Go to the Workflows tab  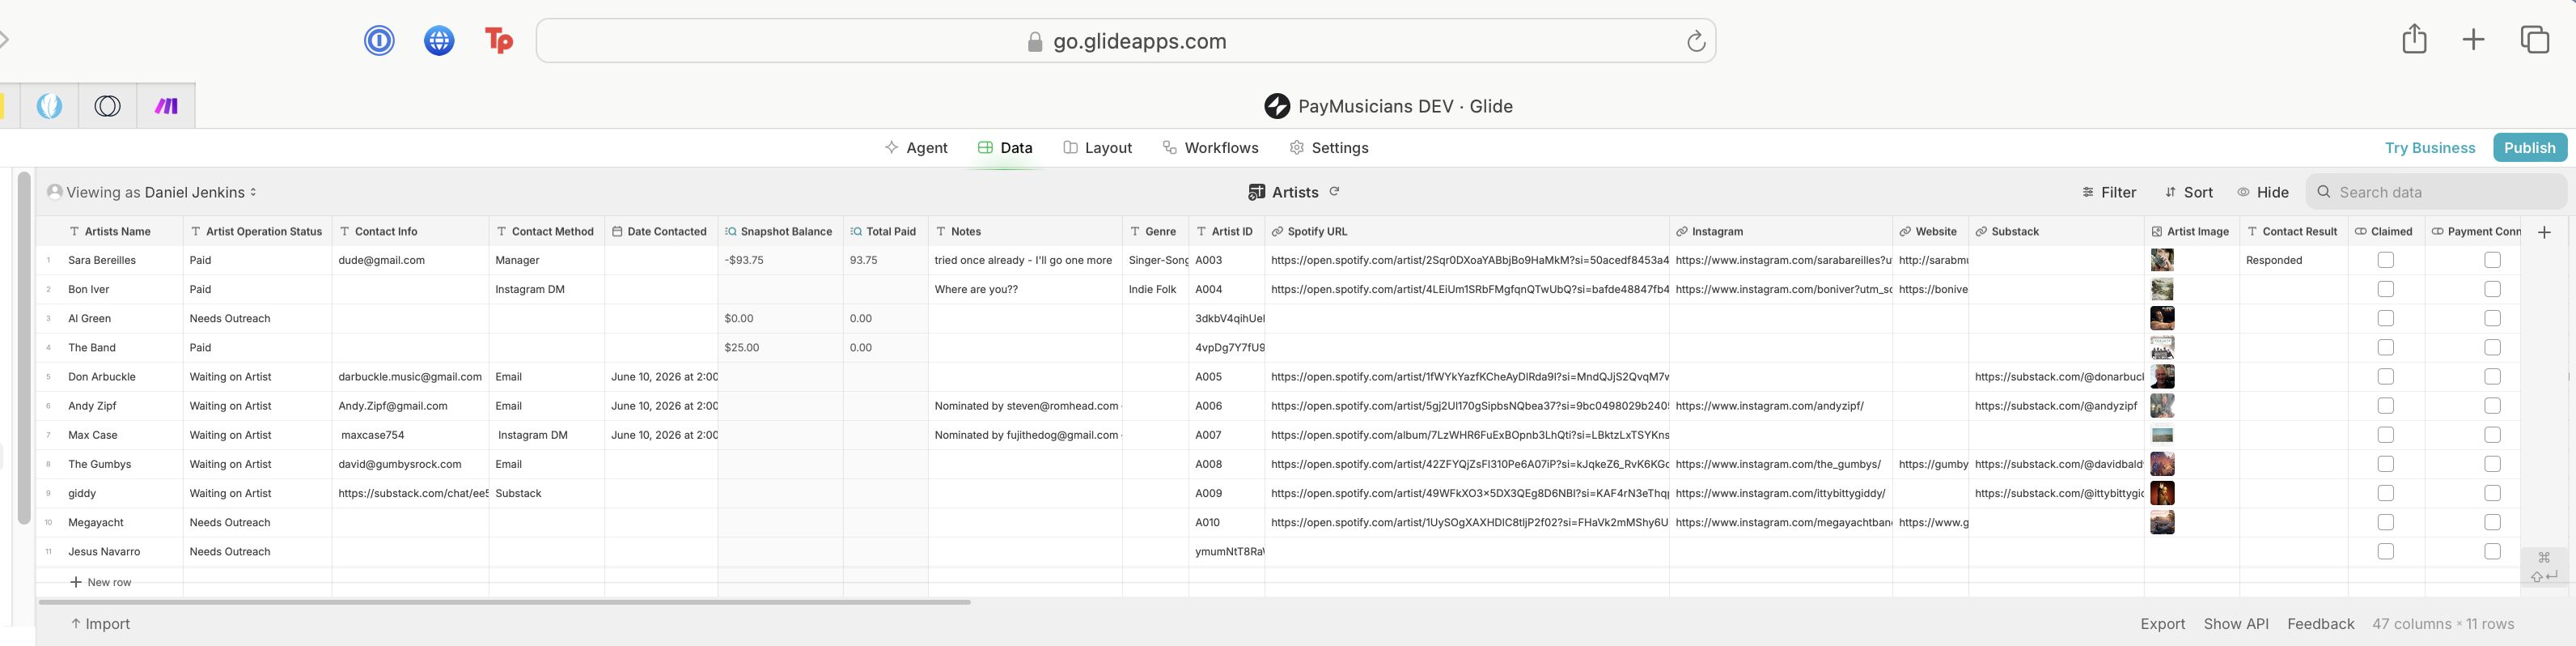tap(1210, 148)
